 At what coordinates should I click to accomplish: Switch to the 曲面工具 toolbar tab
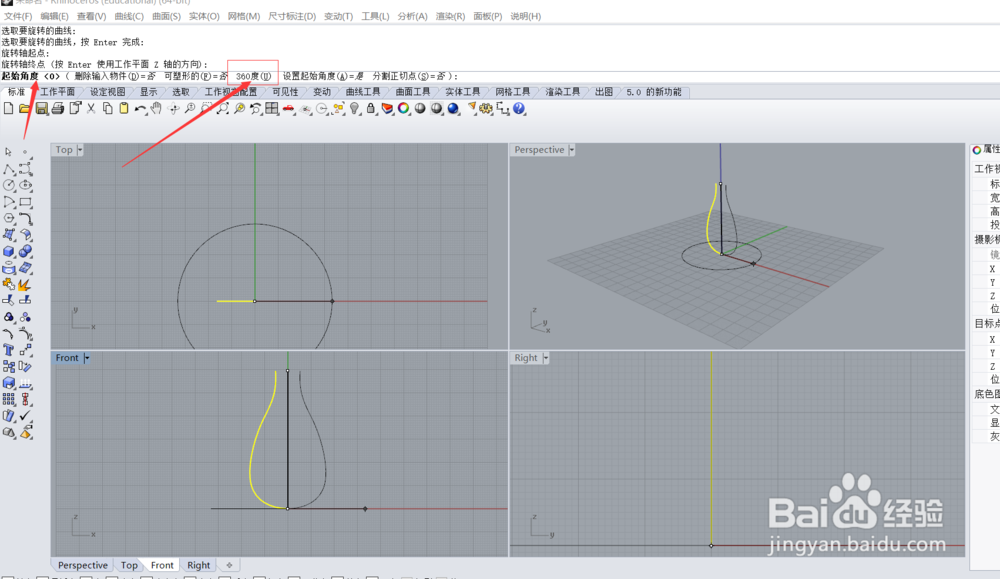click(x=413, y=92)
